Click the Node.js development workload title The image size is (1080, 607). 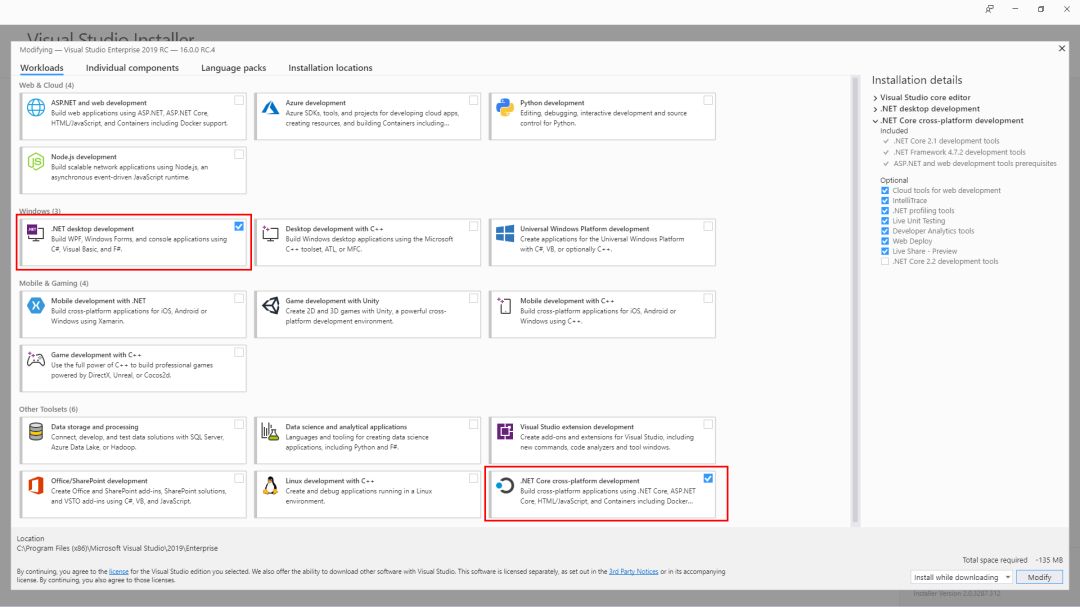pos(83,156)
